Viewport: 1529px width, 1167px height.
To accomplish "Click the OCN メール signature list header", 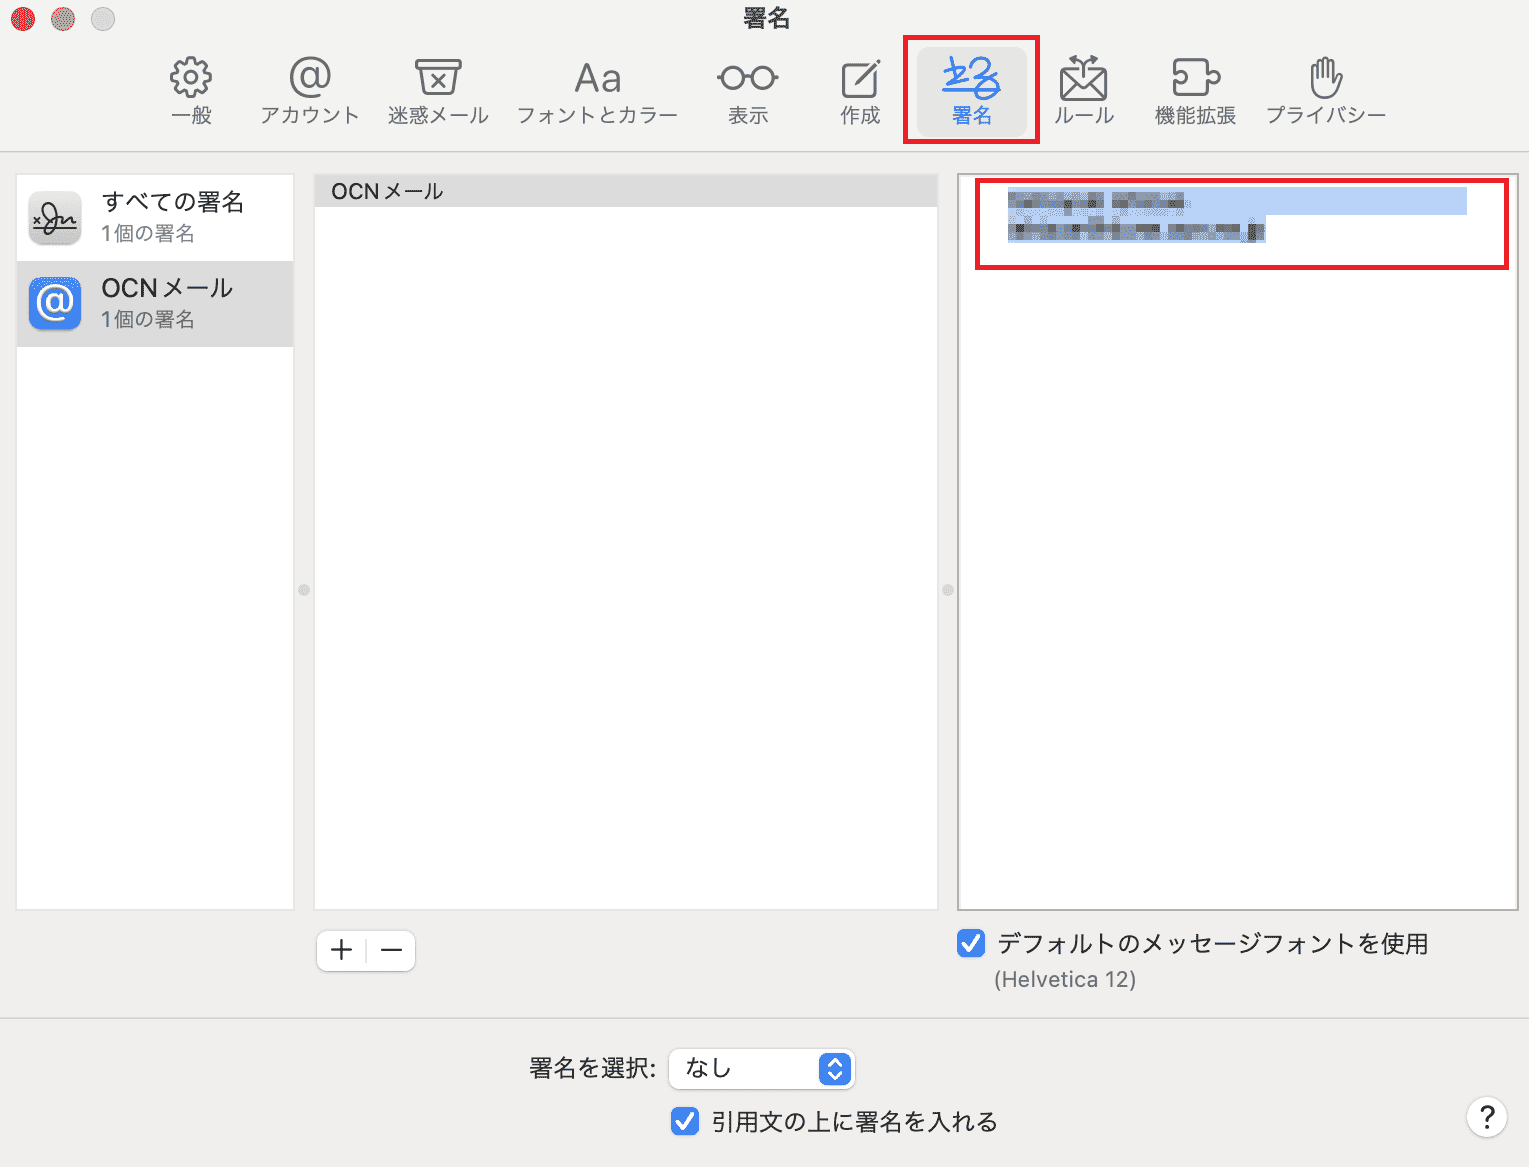I will 626,191.
